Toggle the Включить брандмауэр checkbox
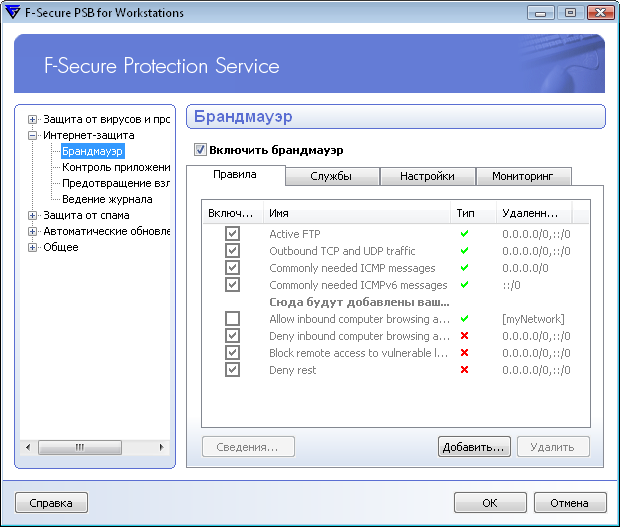 [x=200, y=150]
